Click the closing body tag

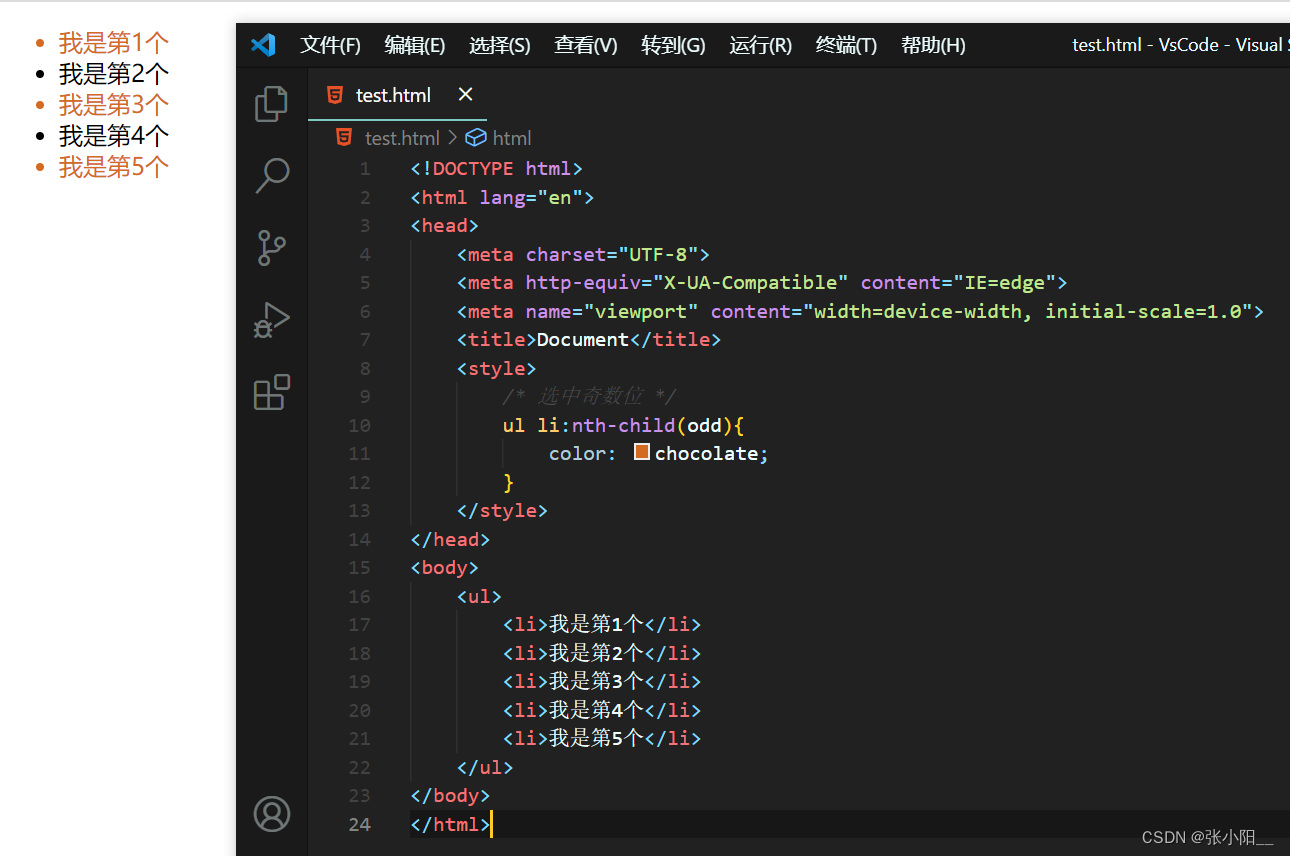pyautogui.click(x=450, y=796)
